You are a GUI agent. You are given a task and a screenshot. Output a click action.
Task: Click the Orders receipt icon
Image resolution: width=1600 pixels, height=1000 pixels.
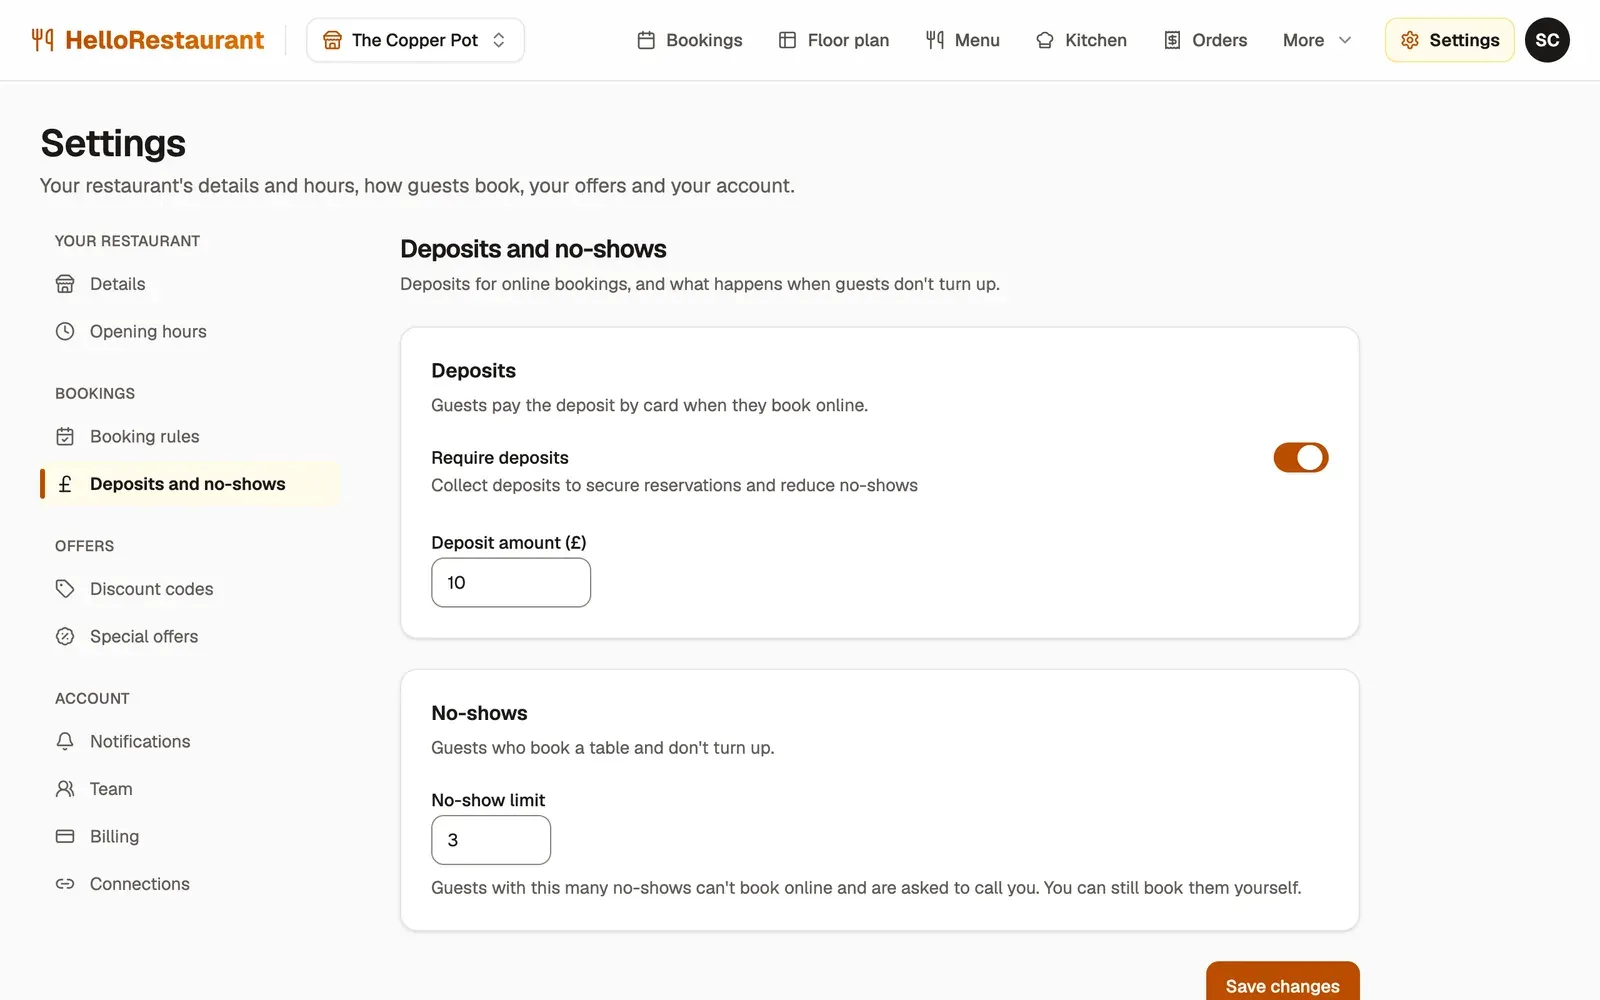pos(1172,40)
